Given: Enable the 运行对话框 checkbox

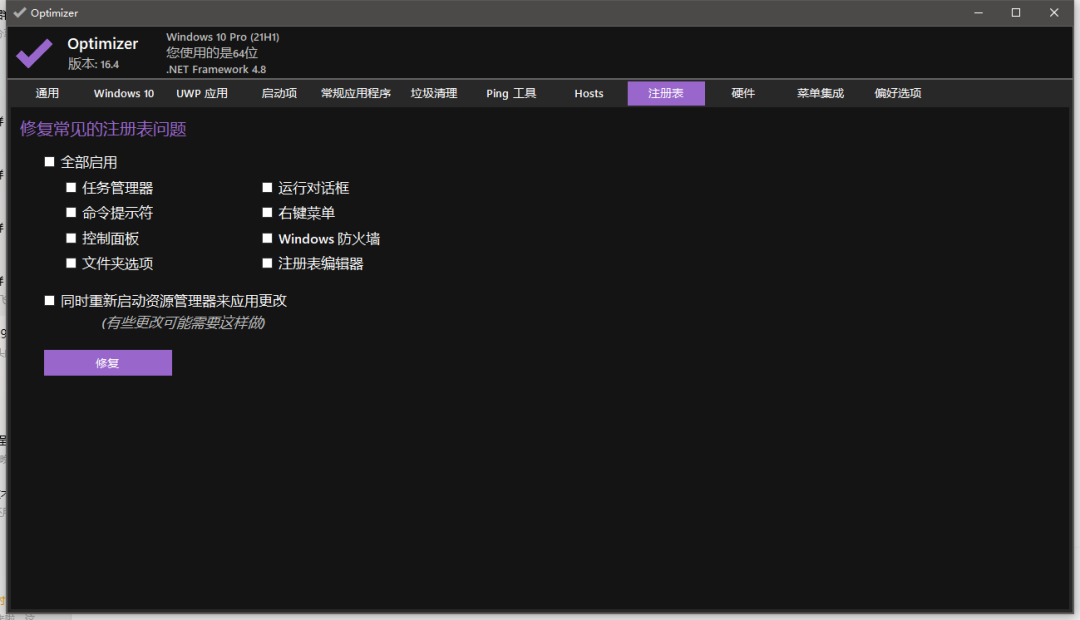Looking at the screenshot, I should pos(267,187).
